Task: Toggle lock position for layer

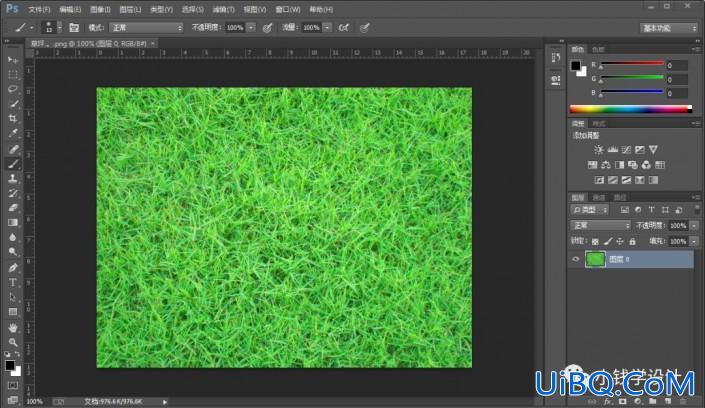Action: tap(620, 242)
